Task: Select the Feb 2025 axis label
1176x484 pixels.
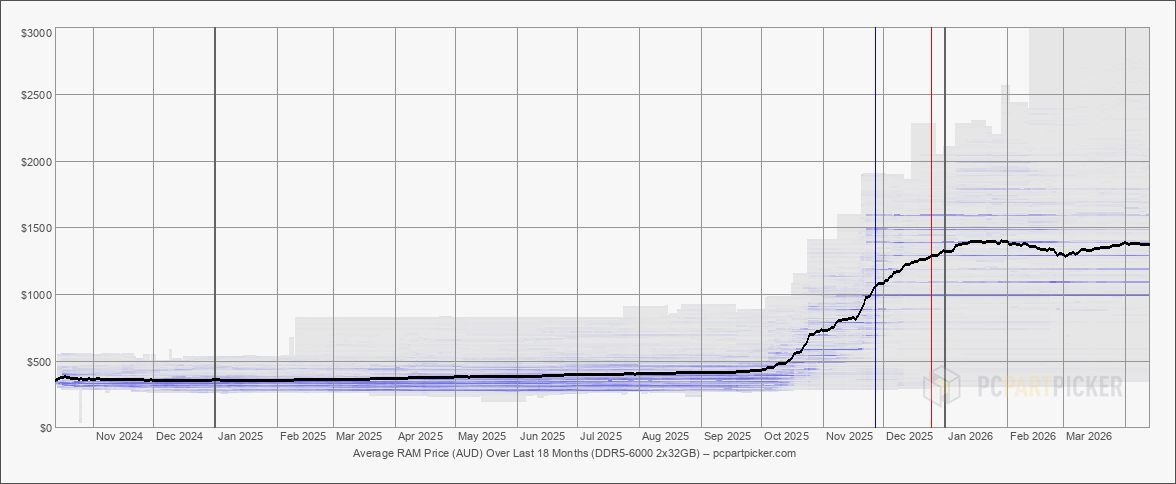Action: pyautogui.click(x=303, y=436)
